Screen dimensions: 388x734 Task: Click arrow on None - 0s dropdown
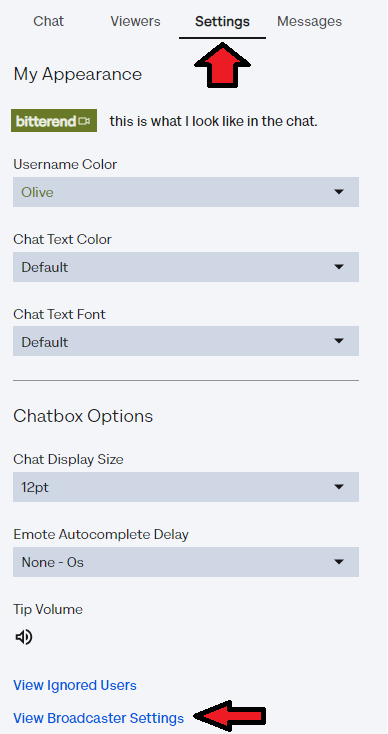tap(339, 562)
